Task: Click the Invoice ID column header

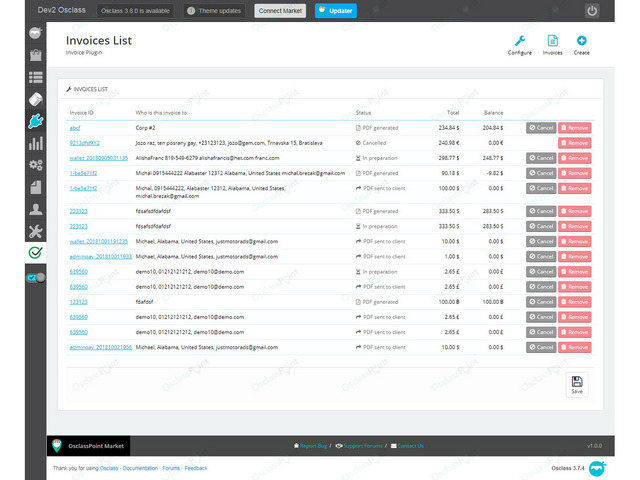Action: (81, 113)
